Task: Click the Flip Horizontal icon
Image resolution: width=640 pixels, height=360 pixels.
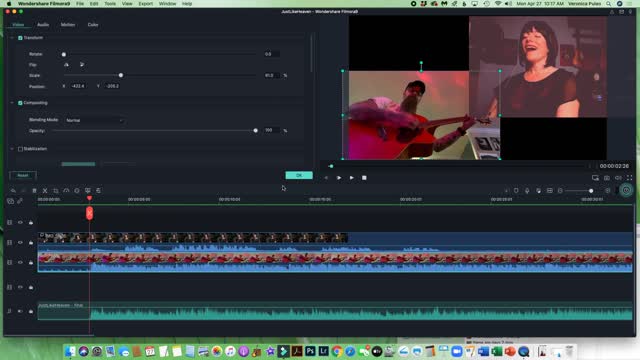Action: (x=66, y=64)
